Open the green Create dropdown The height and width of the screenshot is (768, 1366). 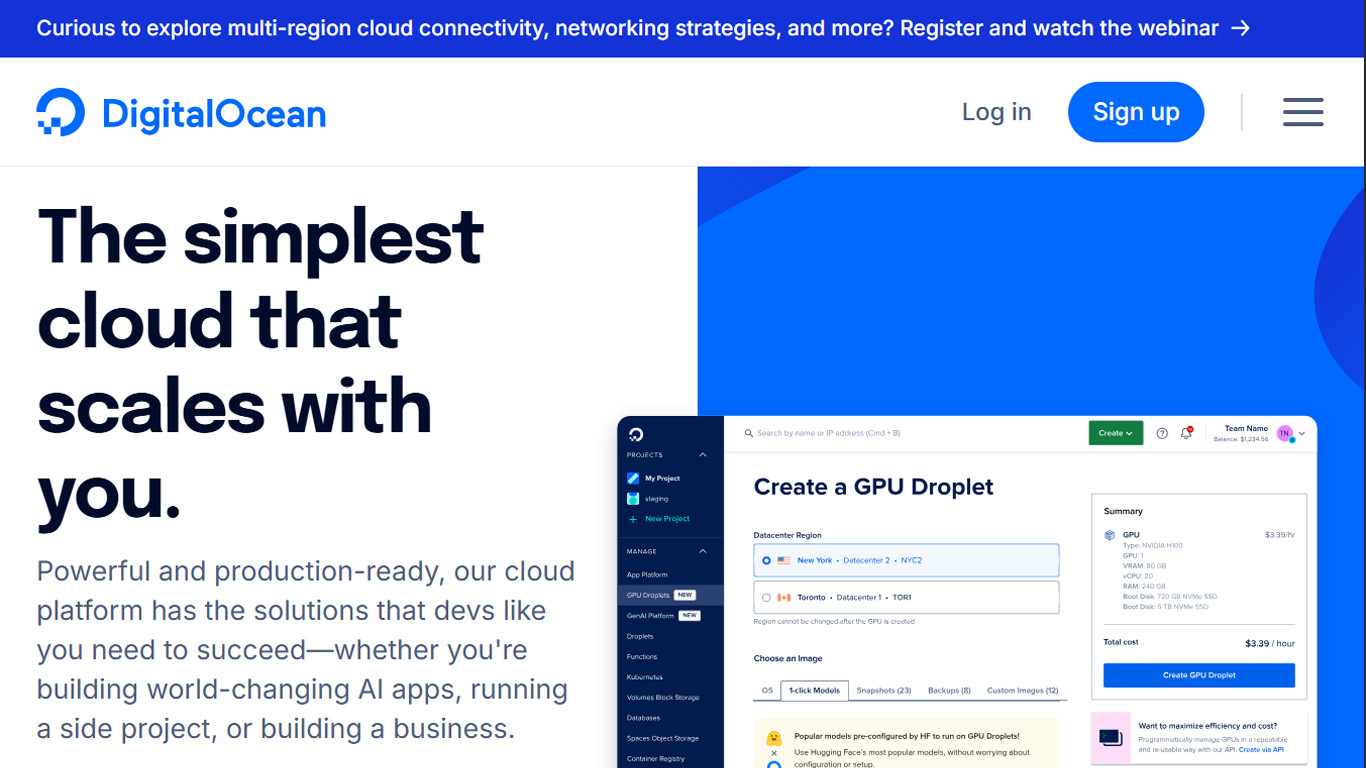tap(1115, 433)
